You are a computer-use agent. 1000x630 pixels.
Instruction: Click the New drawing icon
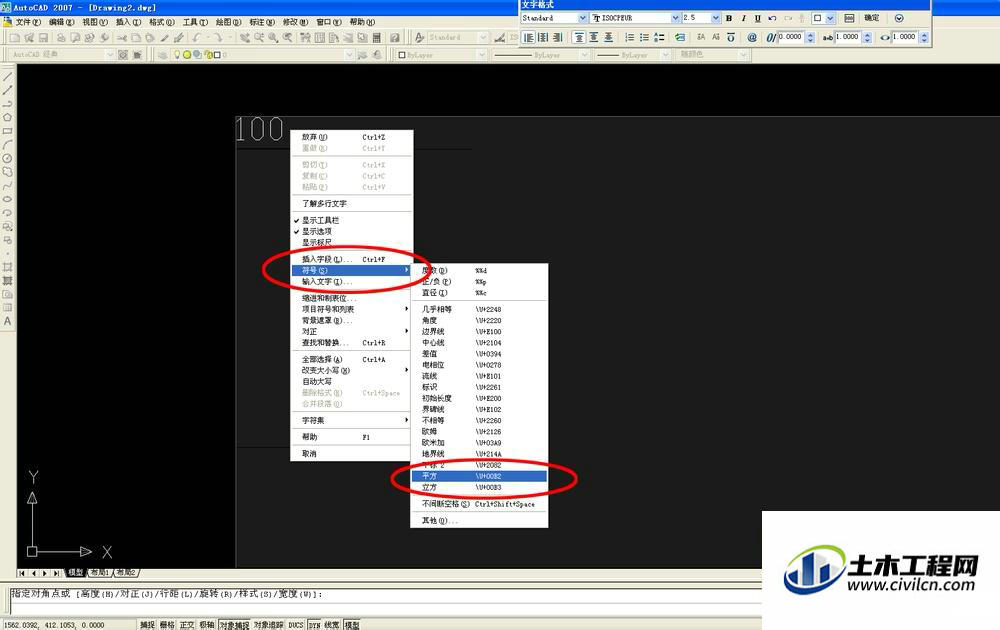click(x=15, y=38)
